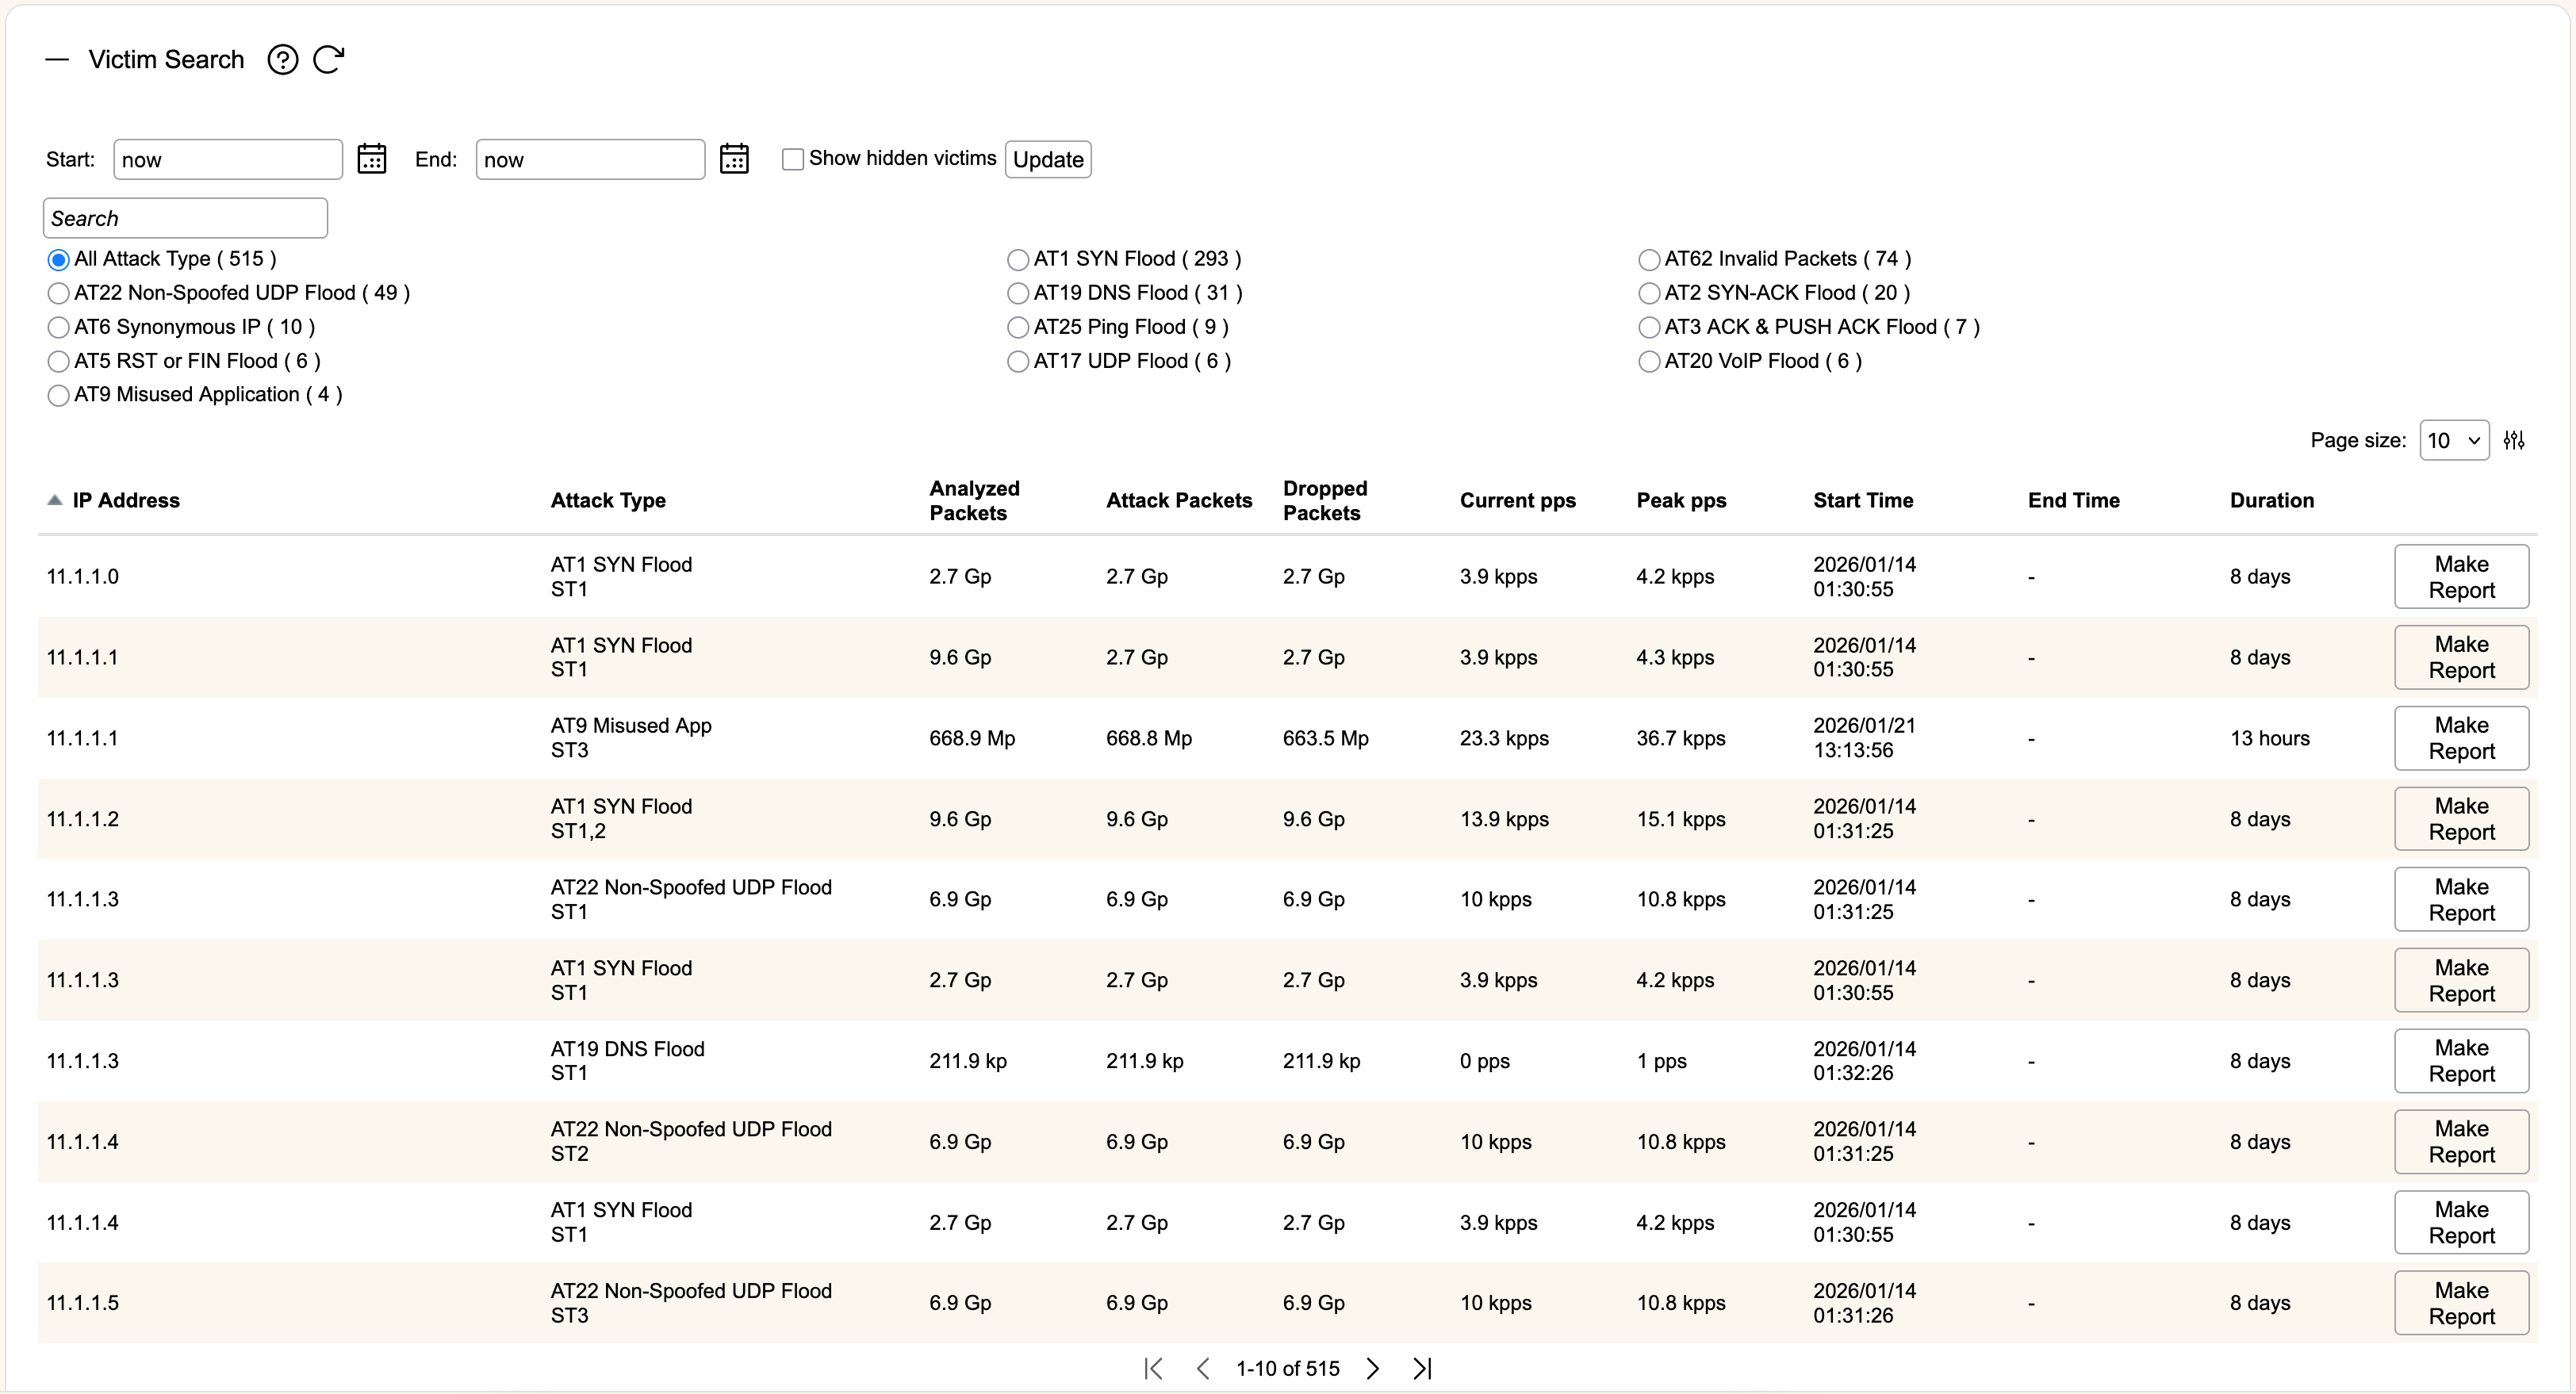Open Victim Search help icon
This screenshot has width=2576, height=1394.
pos(283,60)
